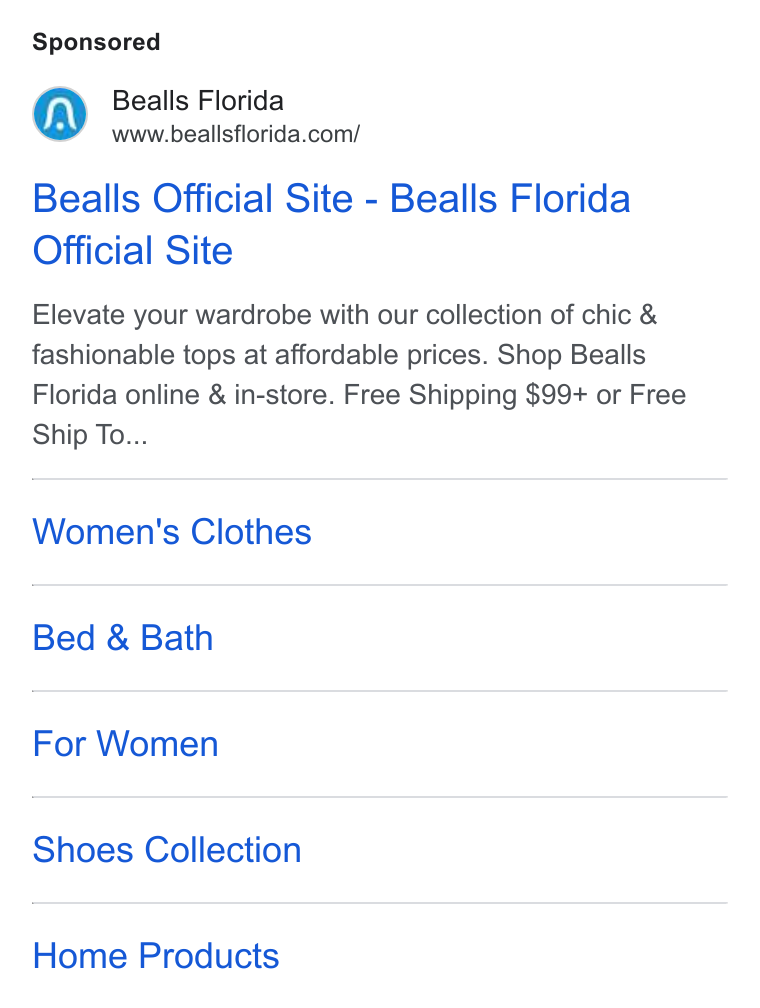Image resolution: width=760 pixels, height=1008 pixels.
Task: Click the Bealls Florida round logo icon
Action: [x=60, y=114]
